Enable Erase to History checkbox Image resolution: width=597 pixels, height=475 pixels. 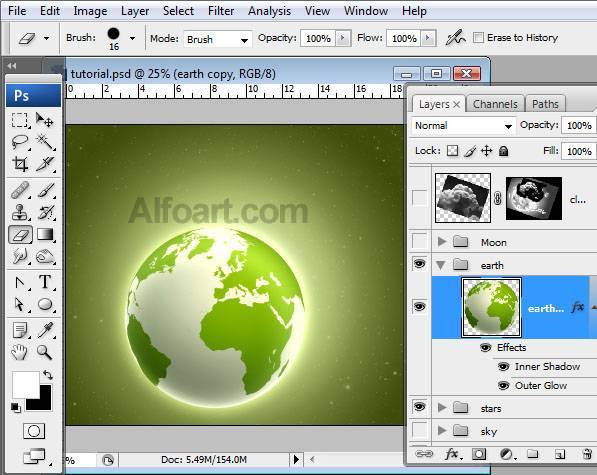pyautogui.click(x=478, y=38)
